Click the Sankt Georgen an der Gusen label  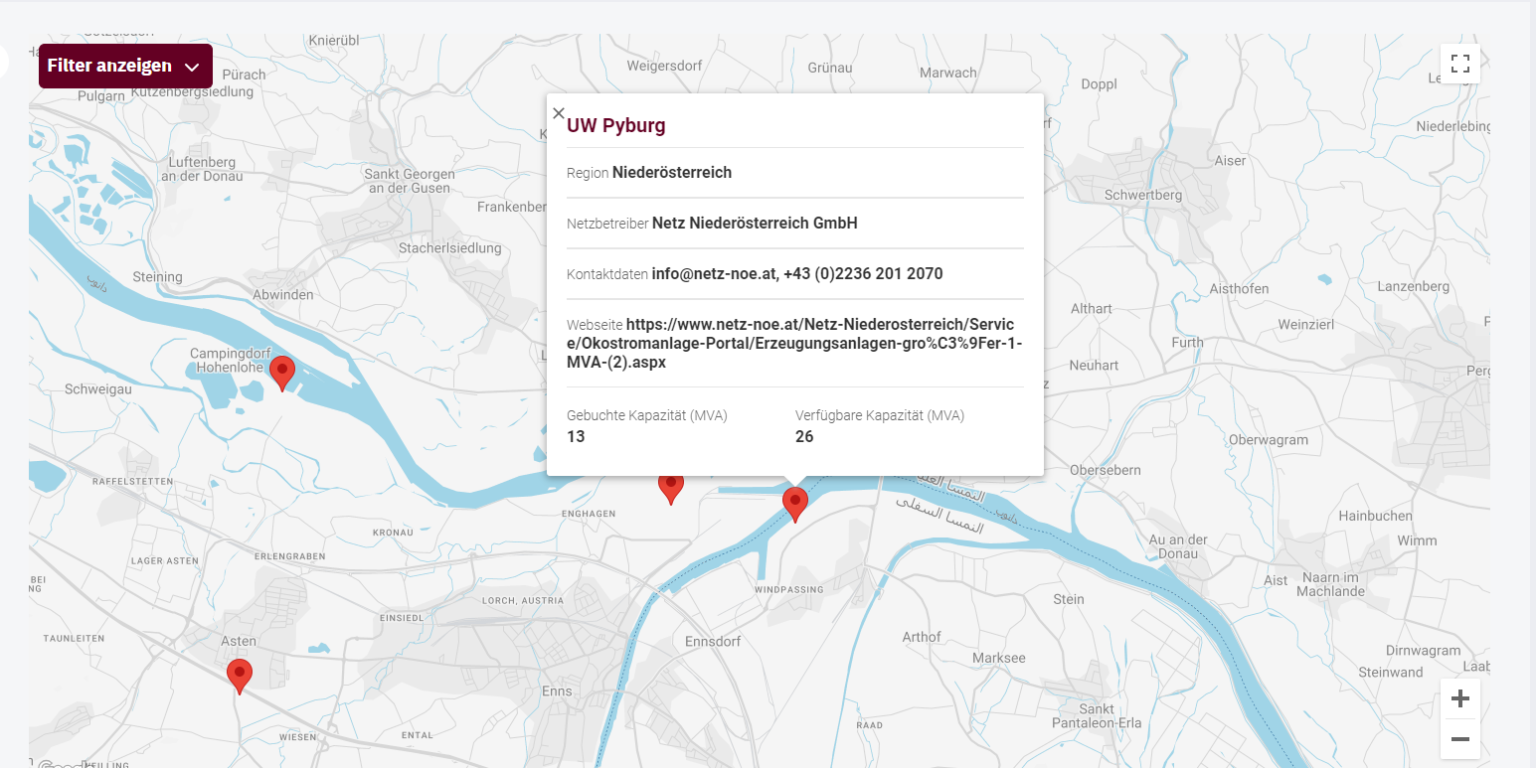coord(411,181)
